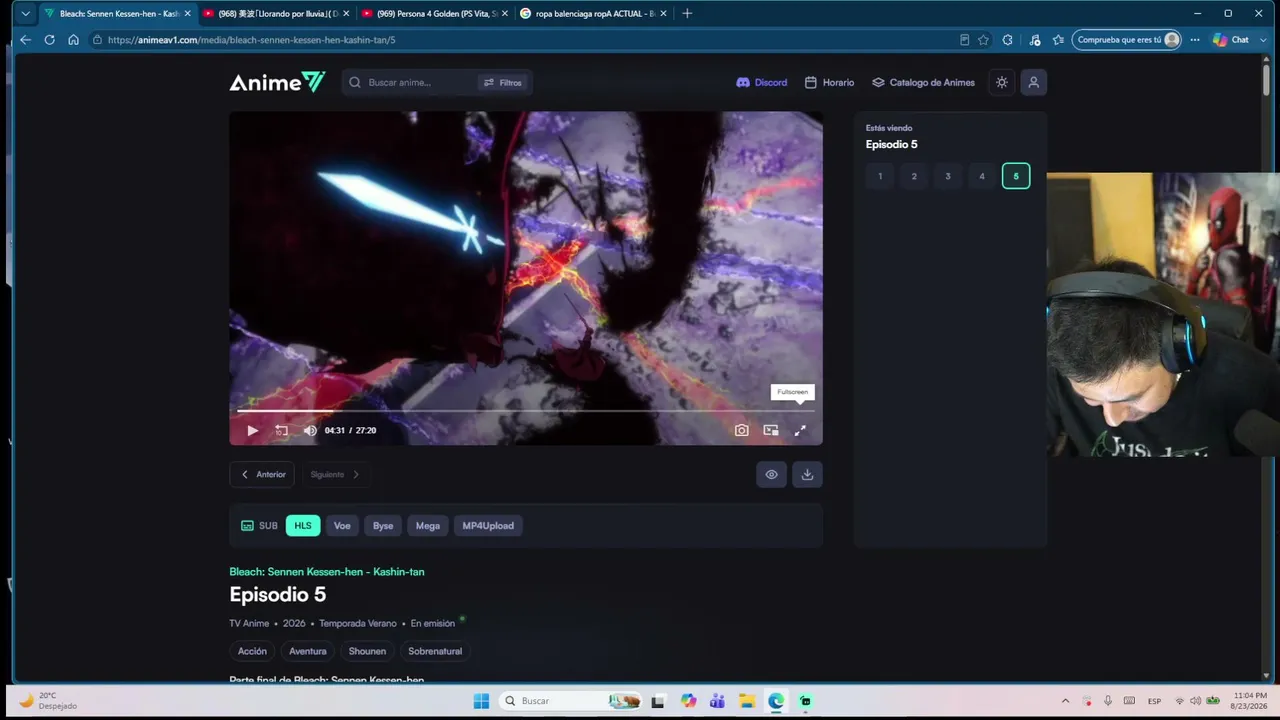Viewport: 1280px width, 720px height.
Task: Open a new browser tab
Action: [x=687, y=14]
